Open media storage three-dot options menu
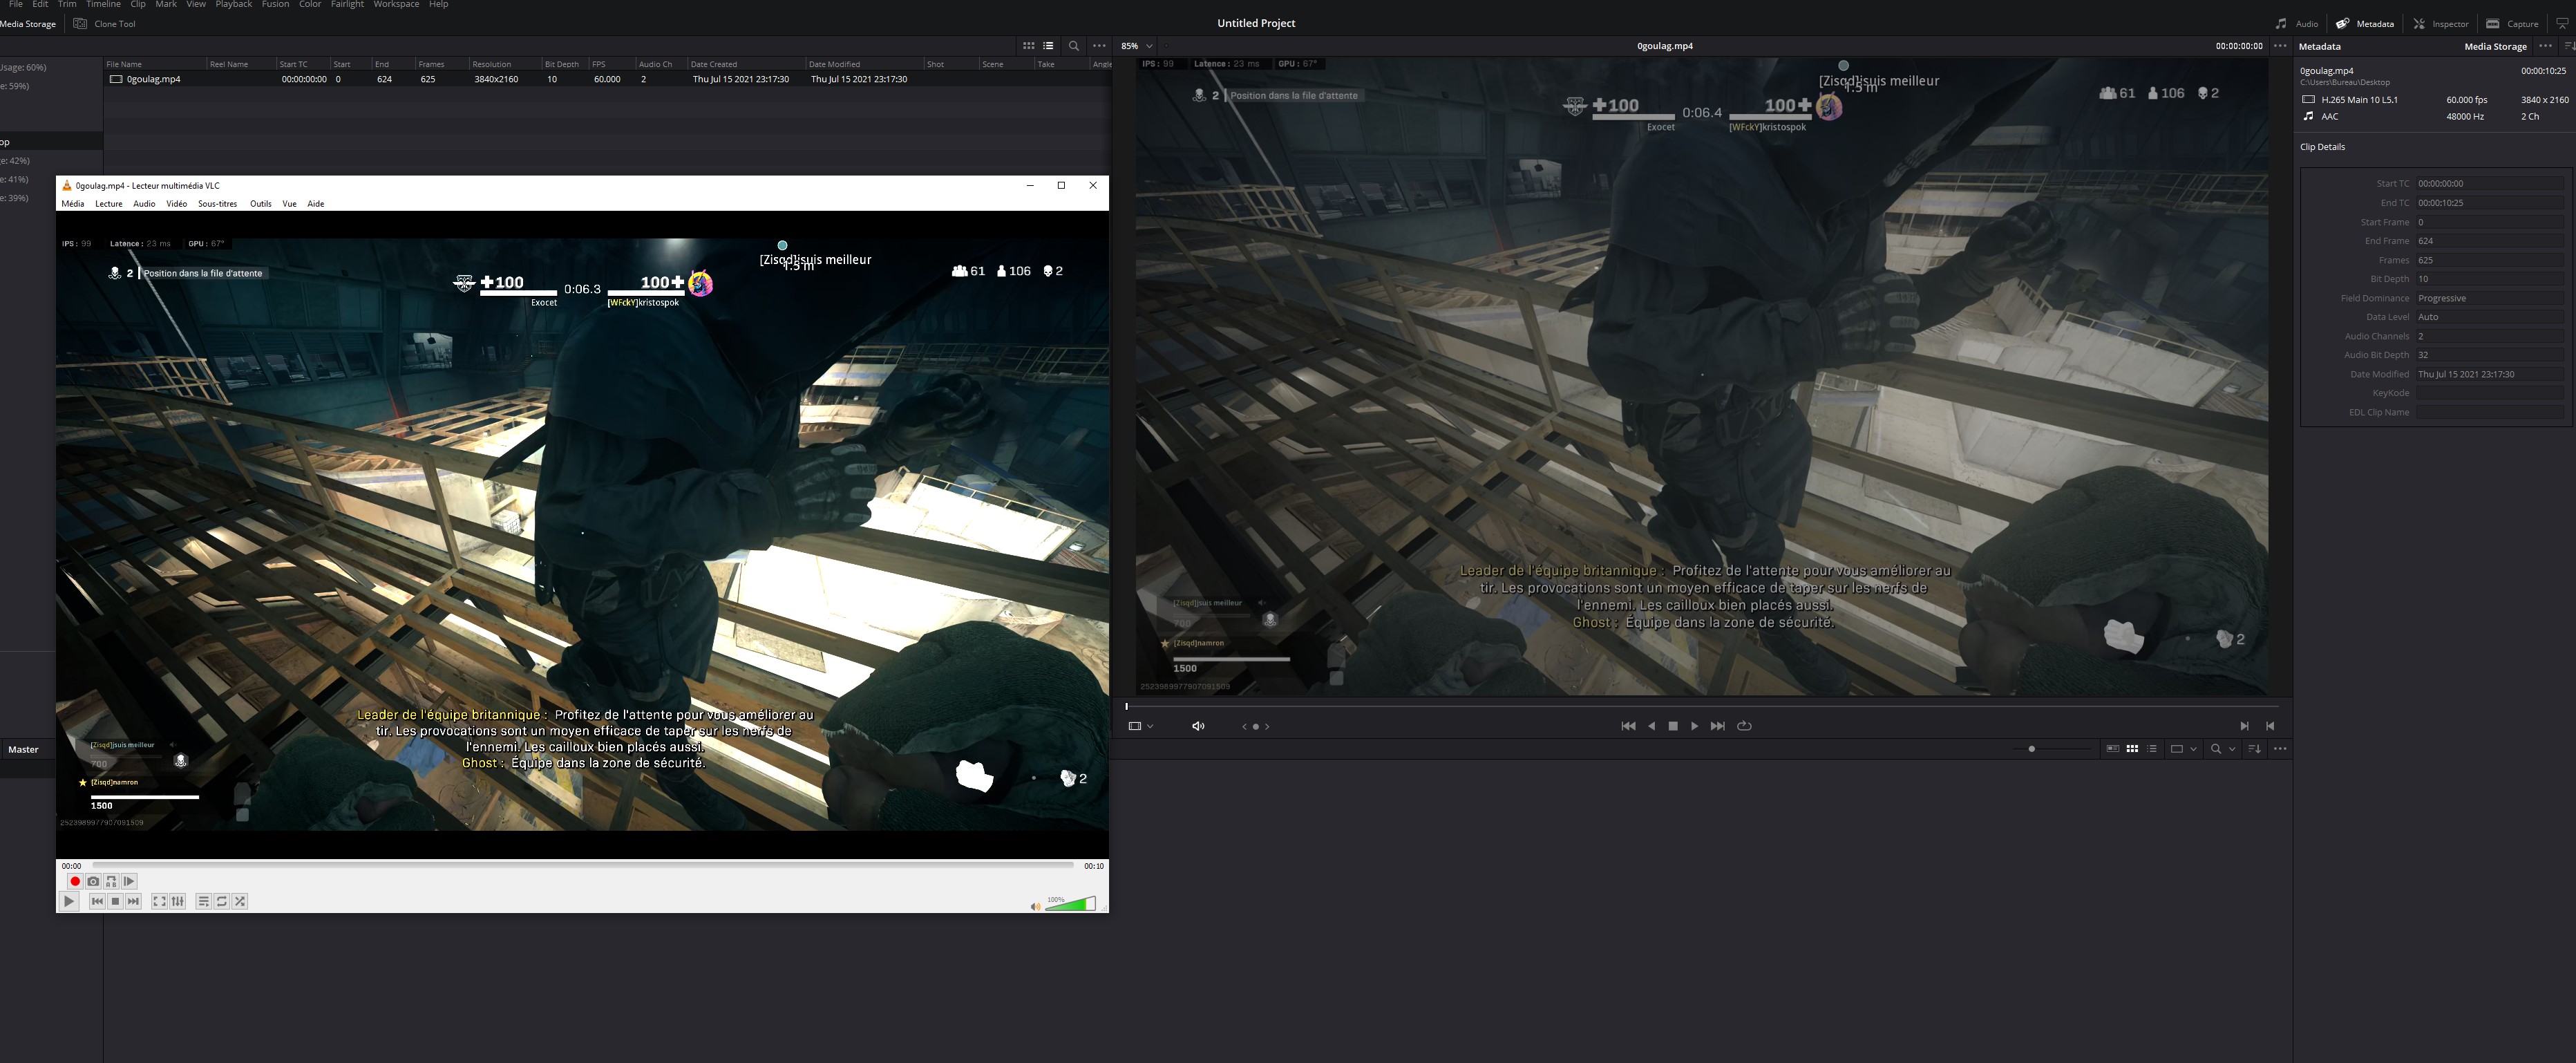The height and width of the screenshot is (1063, 2576). pyautogui.click(x=1099, y=45)
